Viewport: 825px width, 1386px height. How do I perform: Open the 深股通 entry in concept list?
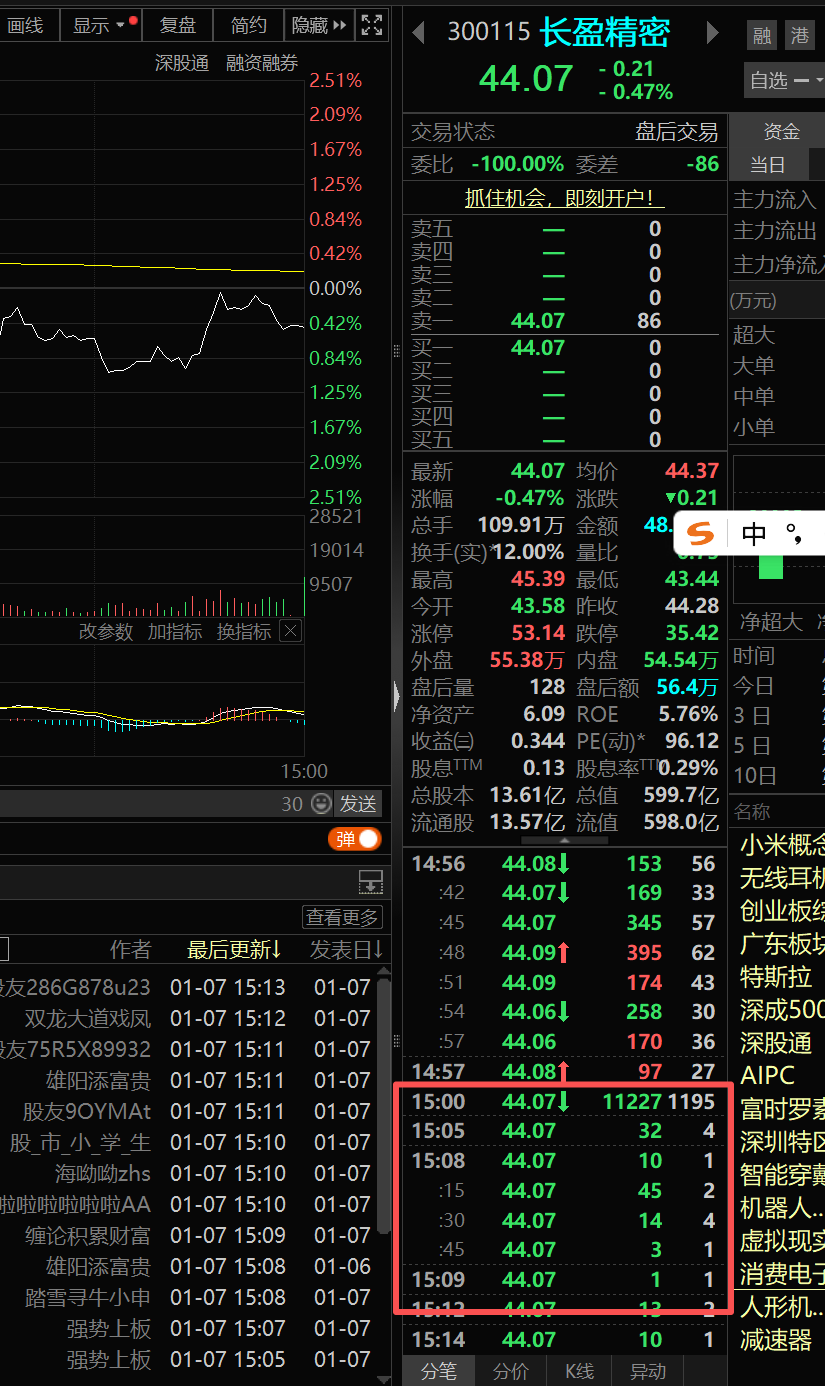pyautogui.click(x=776, y=1042)
